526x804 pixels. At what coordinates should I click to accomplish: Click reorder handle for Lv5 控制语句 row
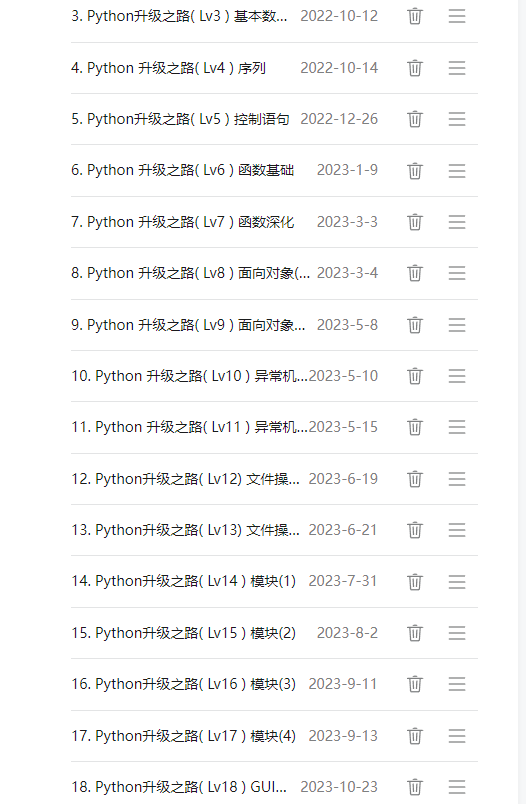[x=457, y=119]
